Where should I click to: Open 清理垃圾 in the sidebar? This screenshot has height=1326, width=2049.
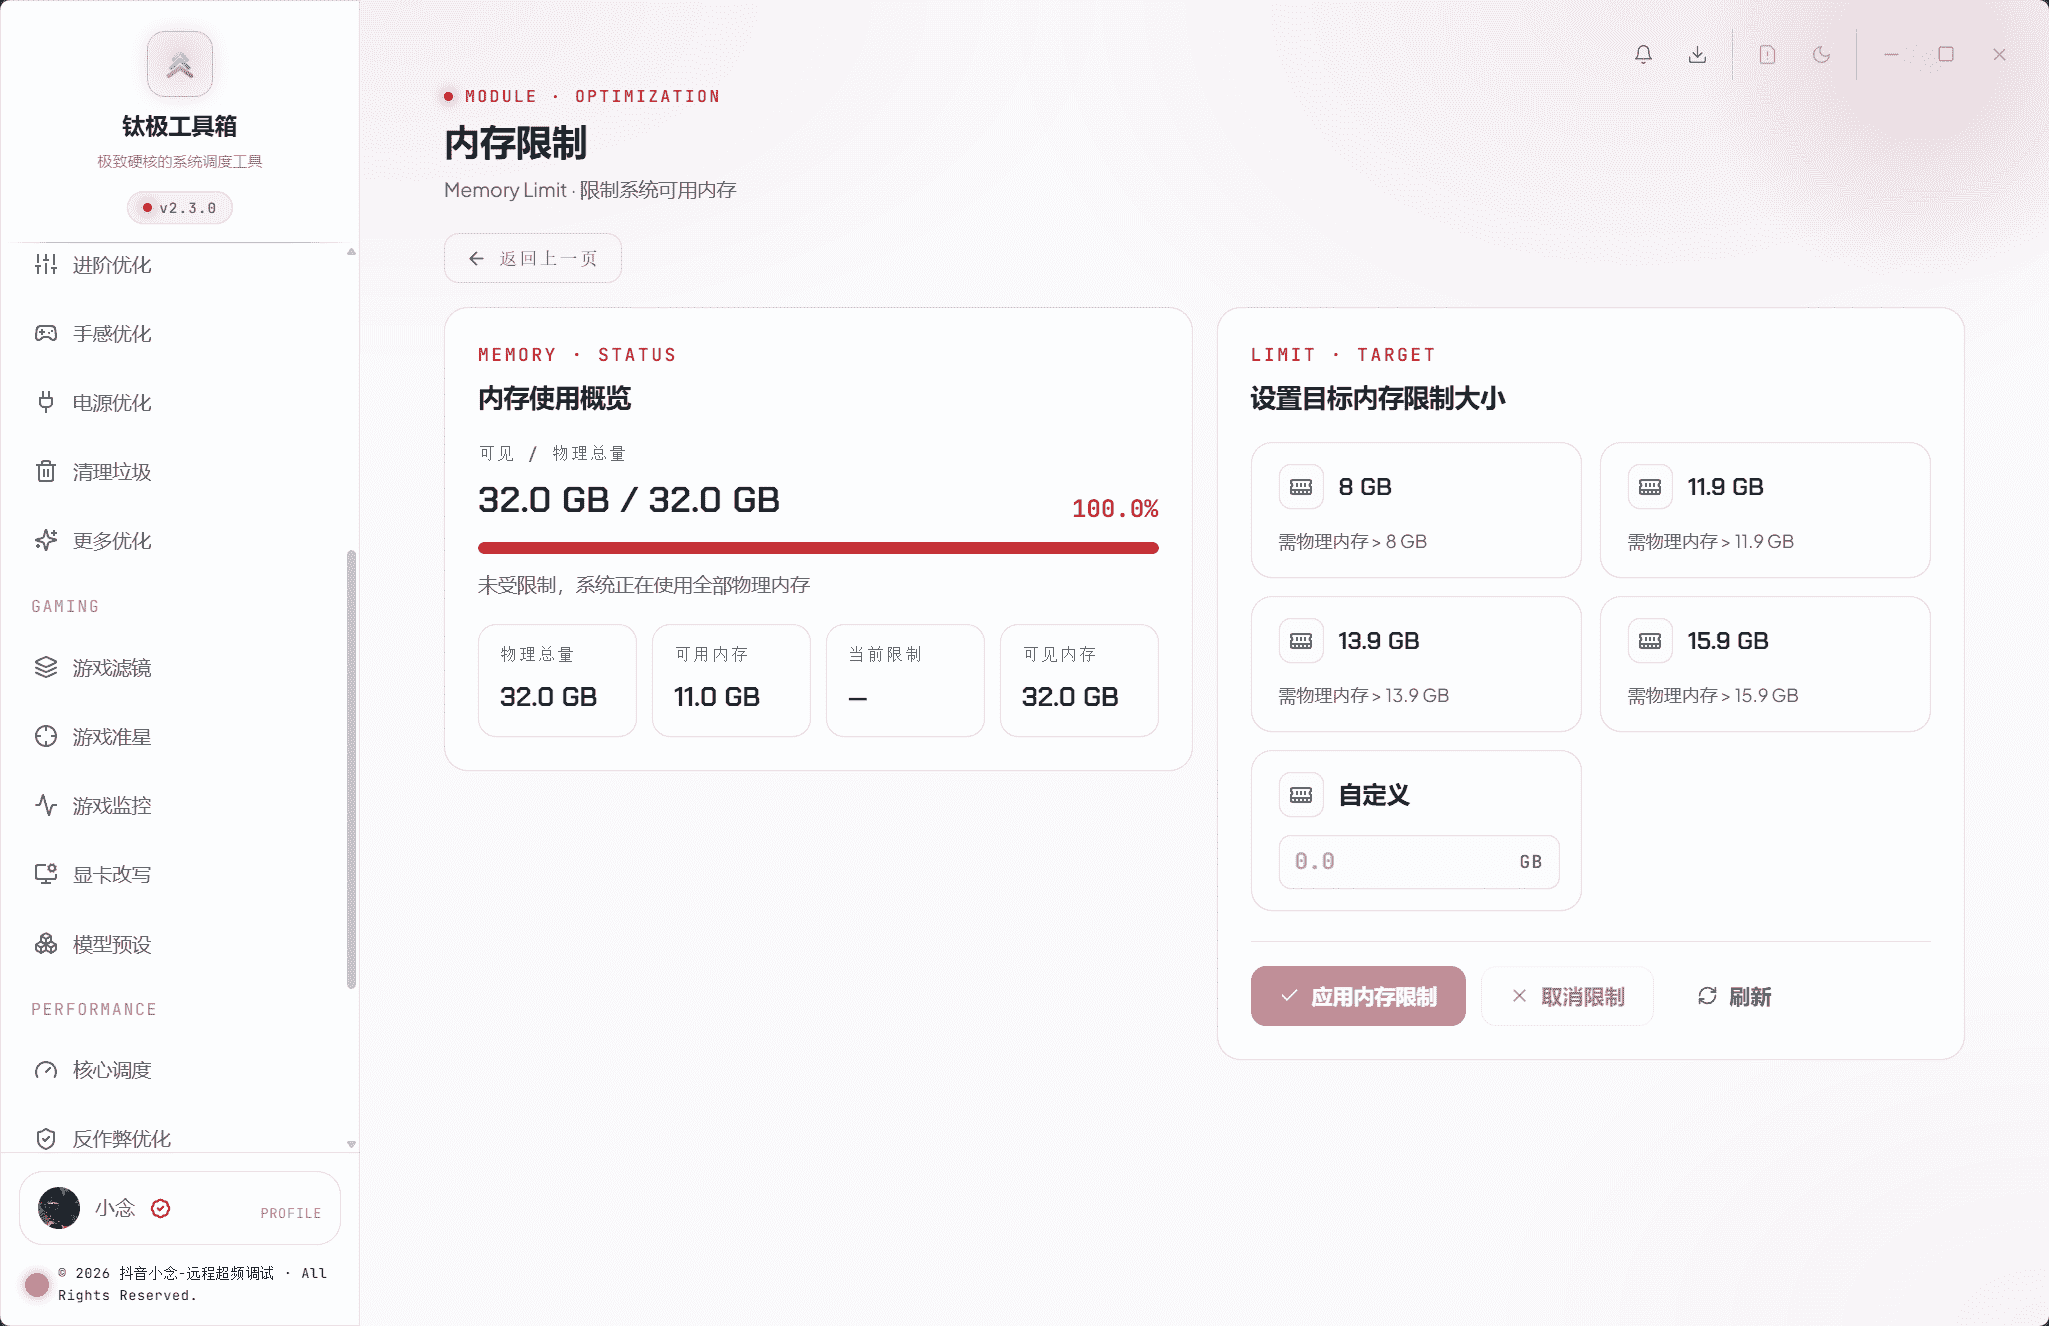point(180,472)
